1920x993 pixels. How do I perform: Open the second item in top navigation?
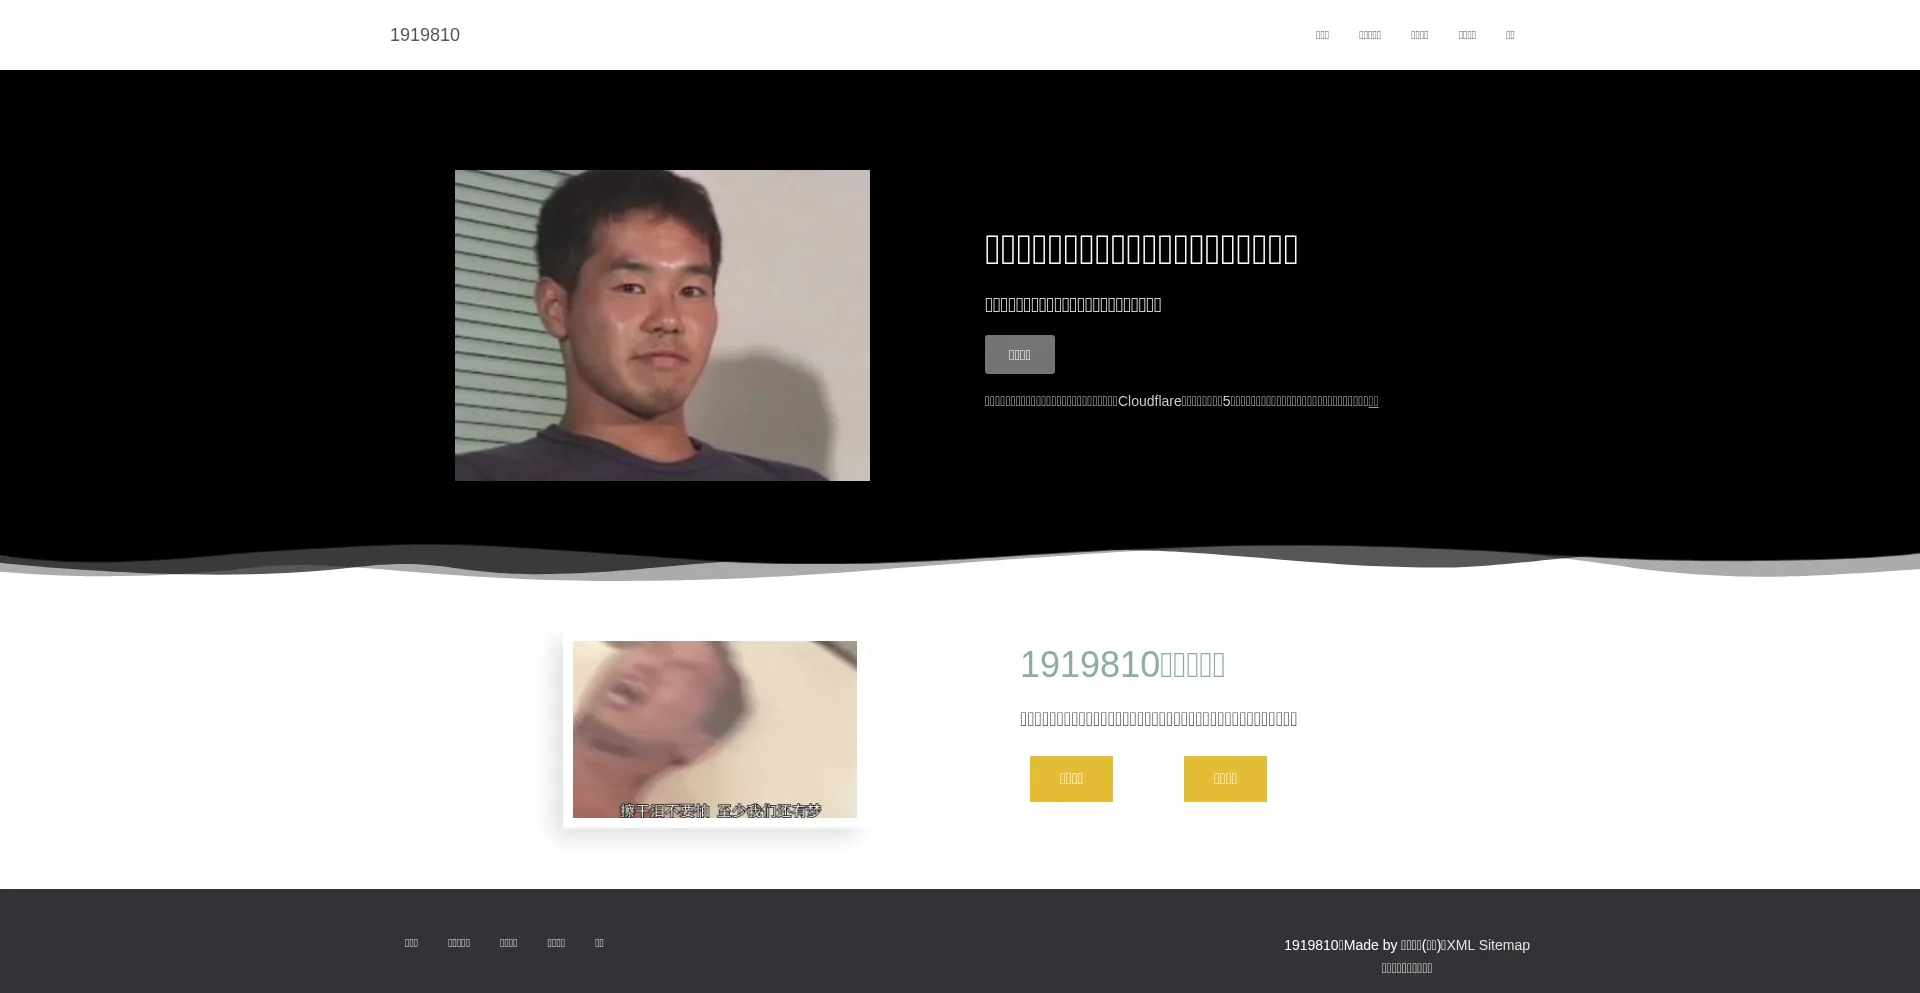click(x=1369, y=35)
